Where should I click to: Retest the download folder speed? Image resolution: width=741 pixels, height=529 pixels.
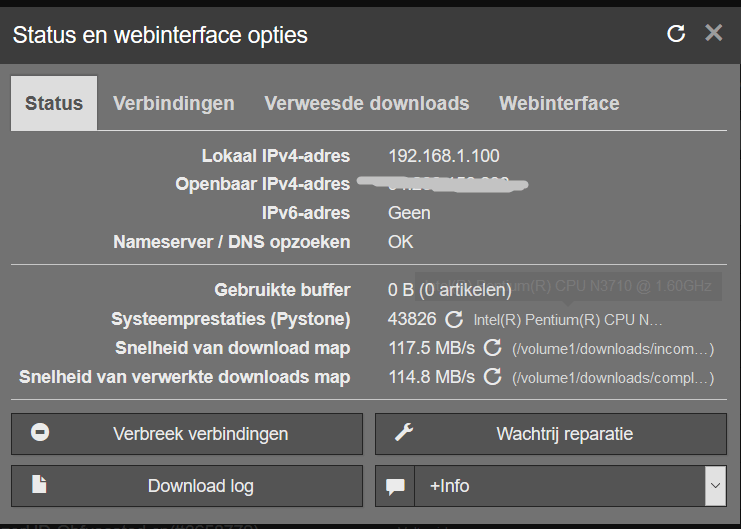(x=492, y=348)
